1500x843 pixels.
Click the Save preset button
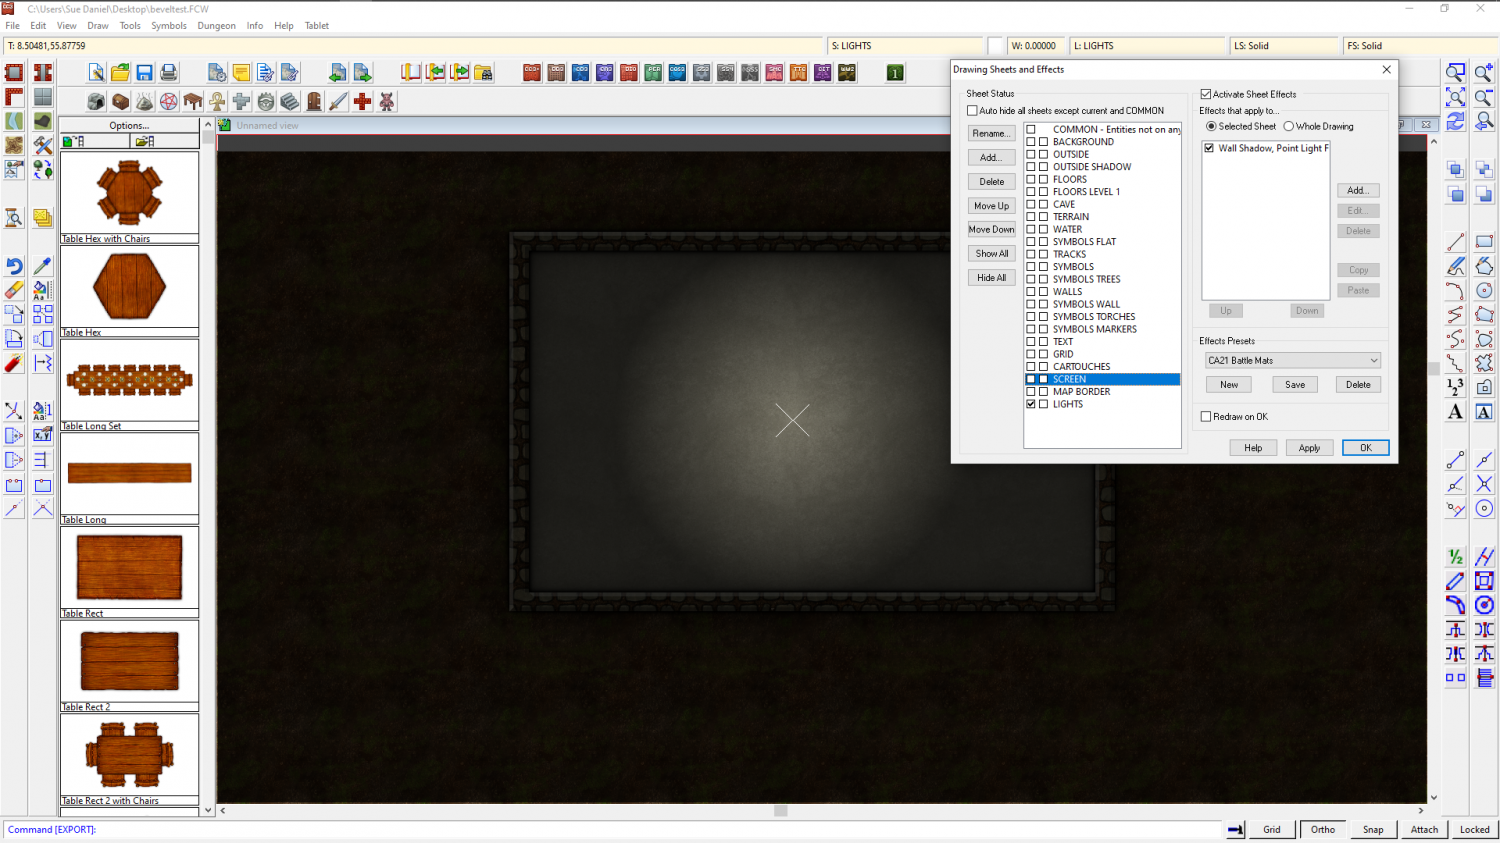point(1295,385)
